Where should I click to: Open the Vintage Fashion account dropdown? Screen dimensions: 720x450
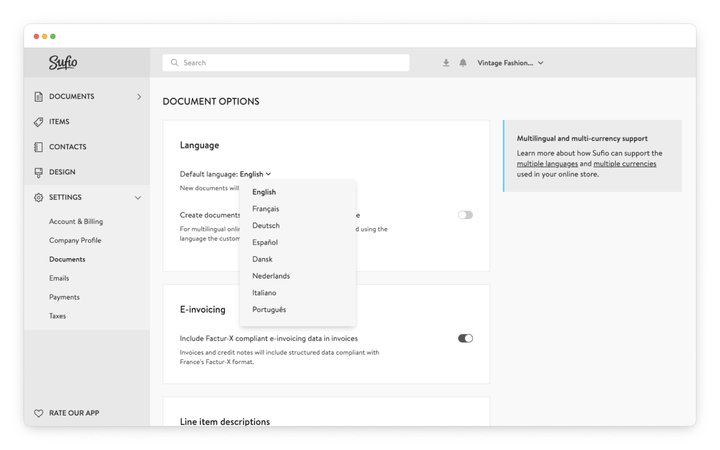(510, 63)
